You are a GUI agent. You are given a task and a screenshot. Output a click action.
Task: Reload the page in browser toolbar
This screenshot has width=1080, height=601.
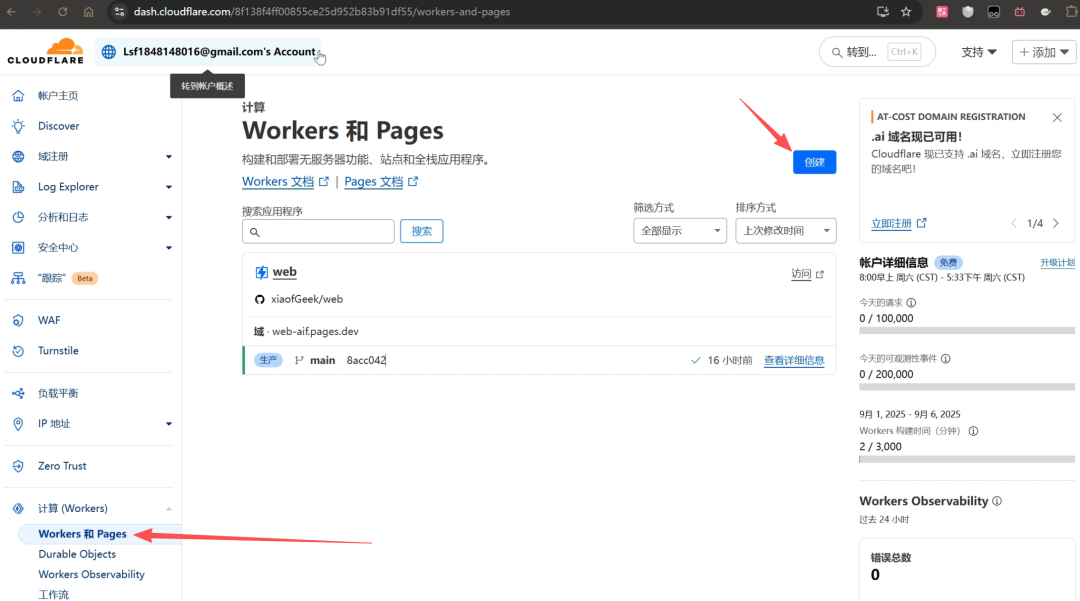[x=63, y=12]
